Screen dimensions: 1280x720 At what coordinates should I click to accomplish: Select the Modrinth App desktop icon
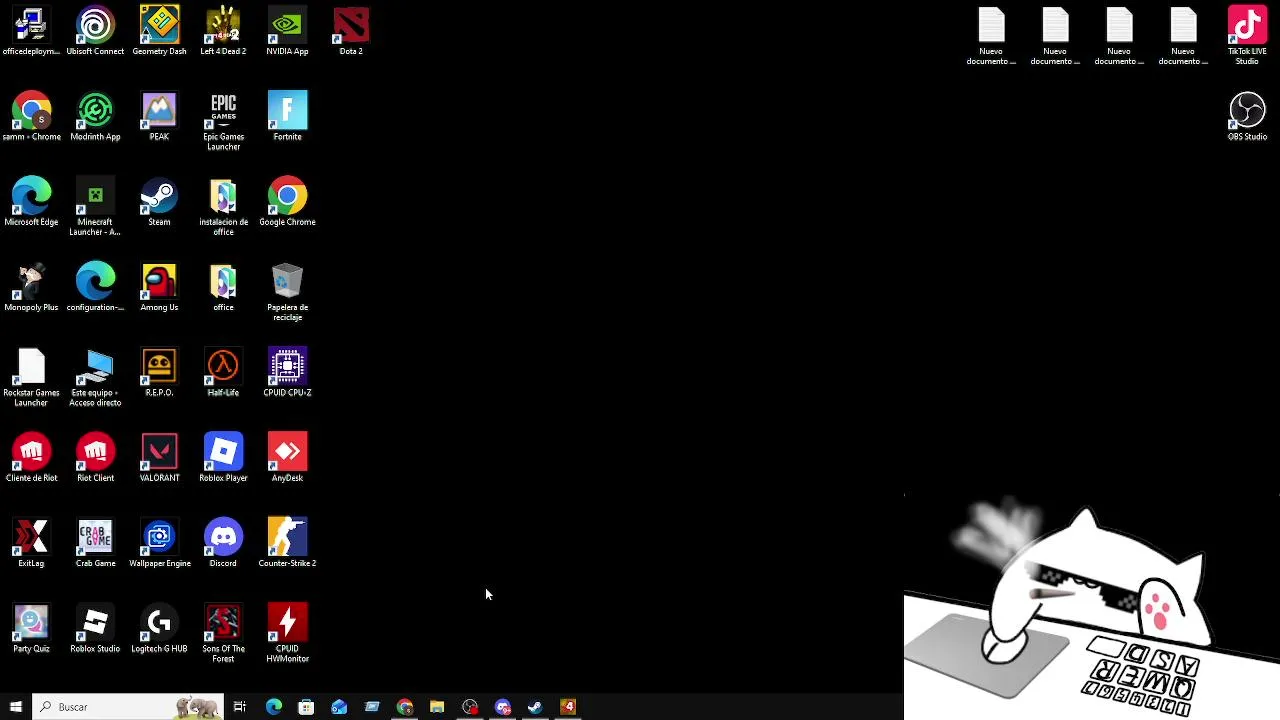tap(95, 117)
